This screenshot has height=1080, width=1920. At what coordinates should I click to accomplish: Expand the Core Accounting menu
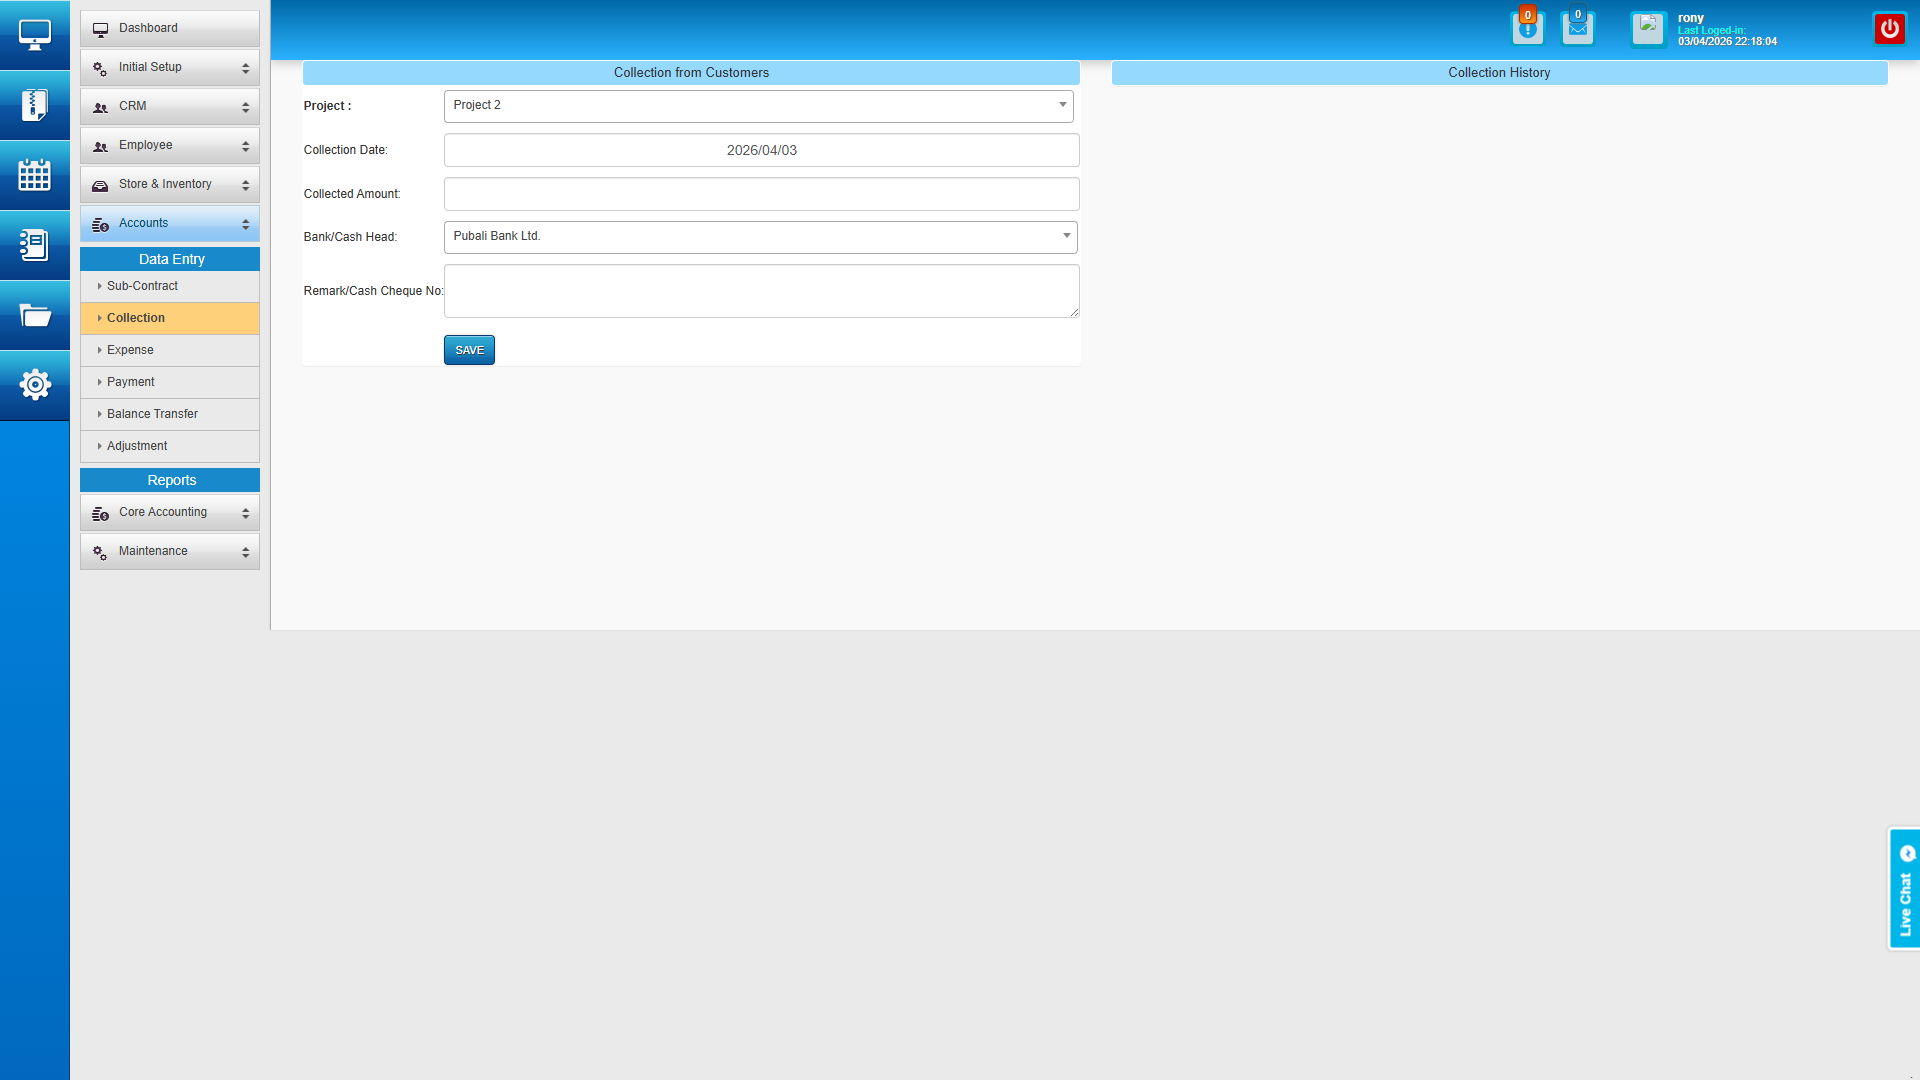coord(170,513)
